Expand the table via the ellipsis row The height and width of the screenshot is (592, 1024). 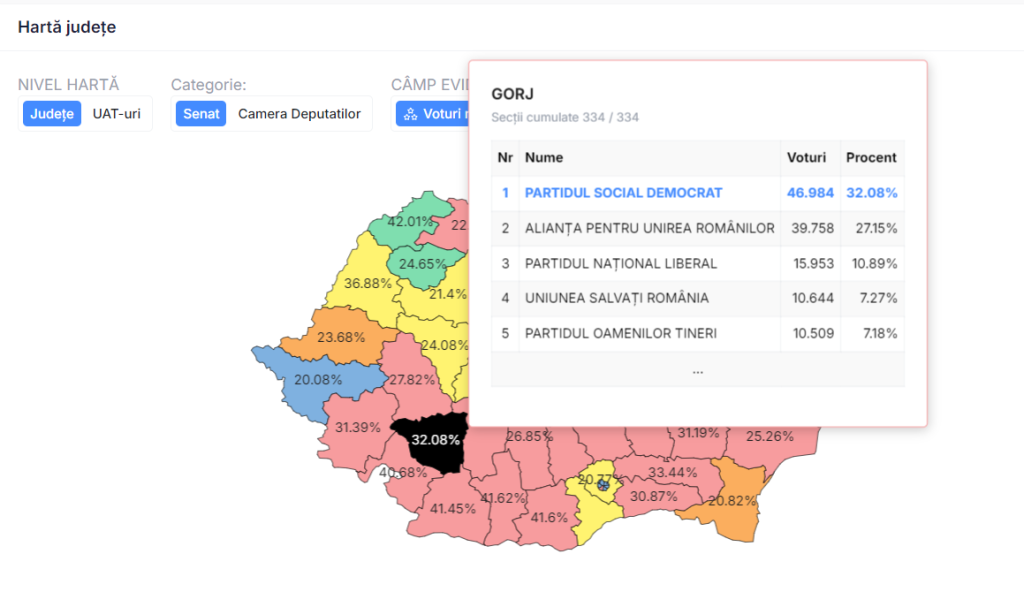pos(697,370)
